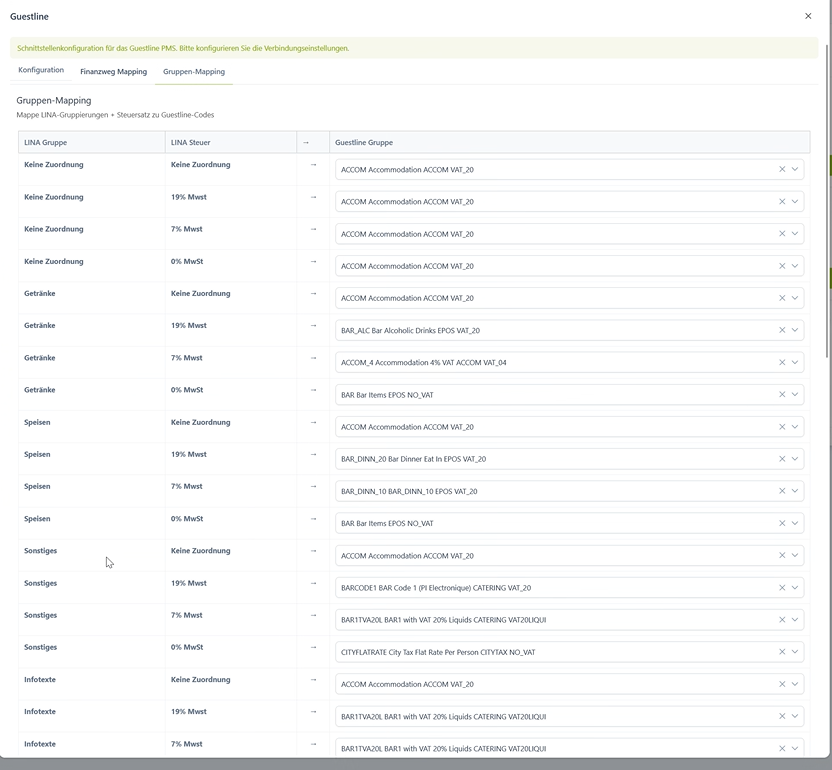Remove selection in Infotexte Keine Zuordnung row
This screenshot has height=770, width=832.
point(782,684)
